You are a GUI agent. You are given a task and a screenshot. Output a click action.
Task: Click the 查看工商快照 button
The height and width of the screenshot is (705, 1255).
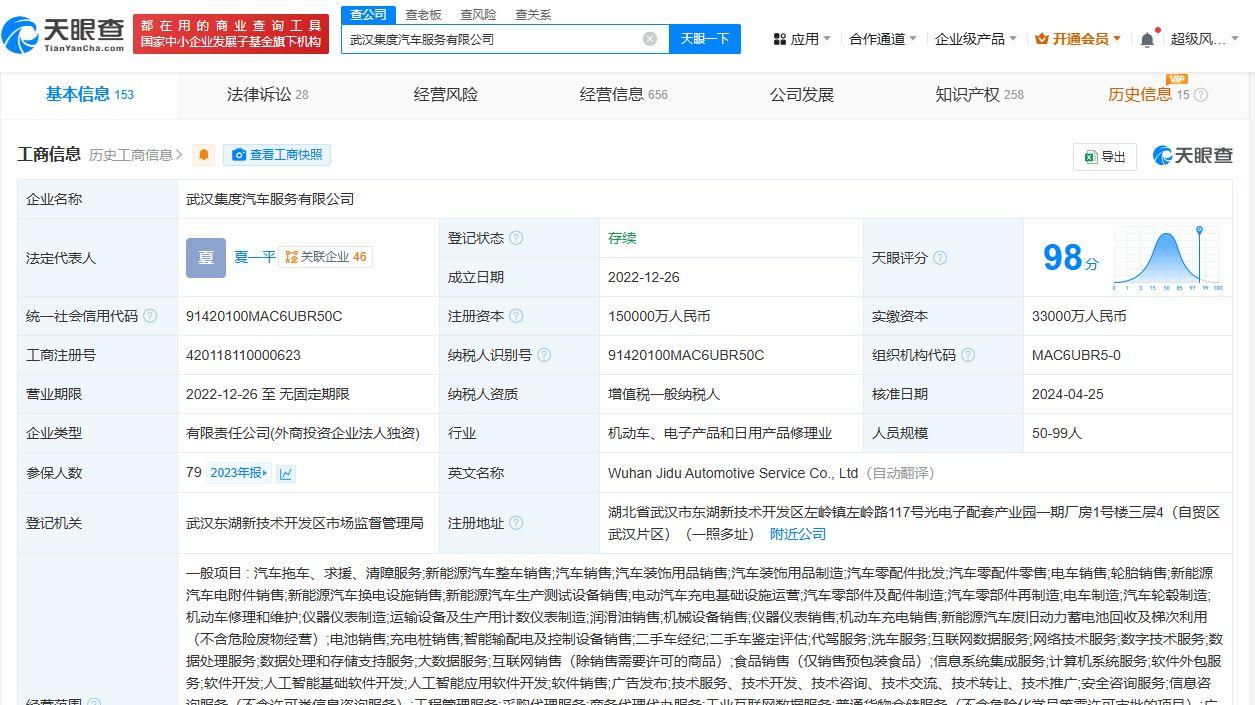tap(277, 155)
